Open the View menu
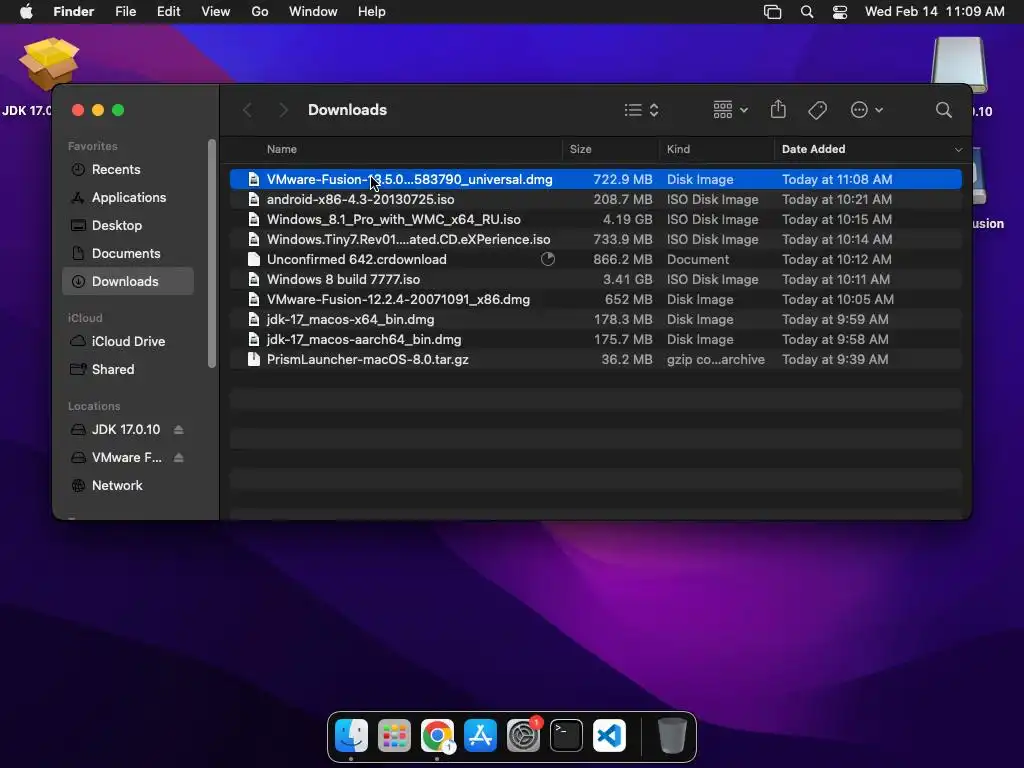 tap(216, 12)
